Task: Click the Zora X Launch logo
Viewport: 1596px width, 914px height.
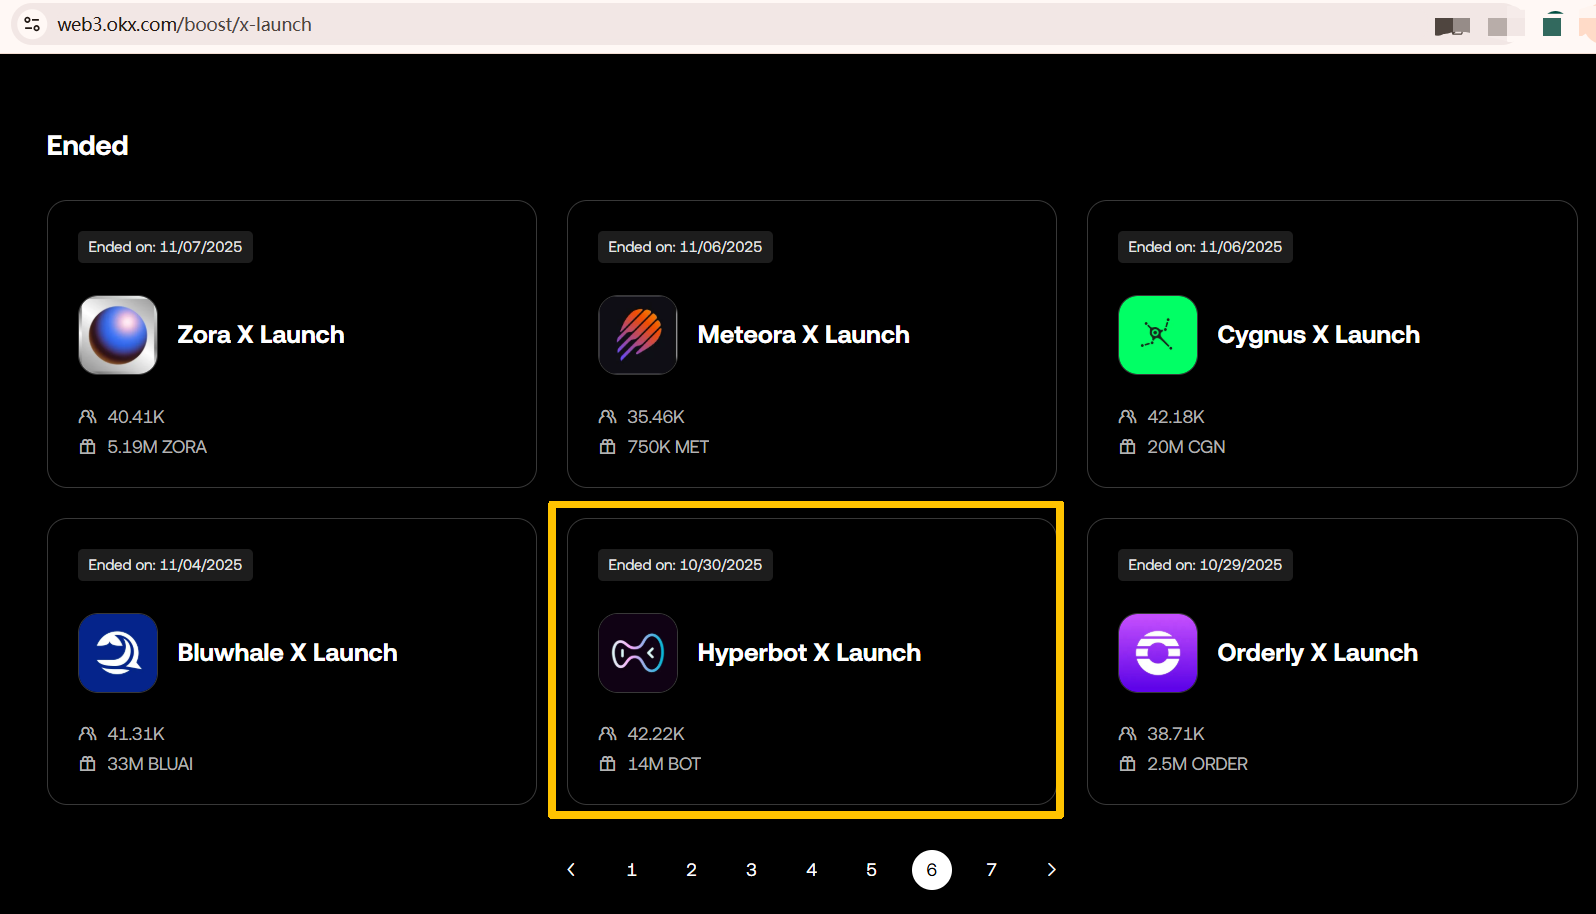Action: click(118, 335)
